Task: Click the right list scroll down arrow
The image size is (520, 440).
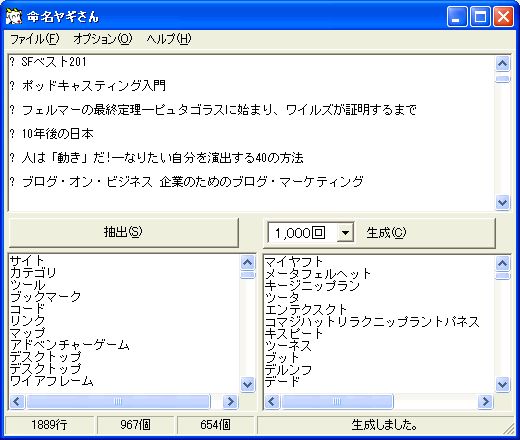Action: (502, 384)
